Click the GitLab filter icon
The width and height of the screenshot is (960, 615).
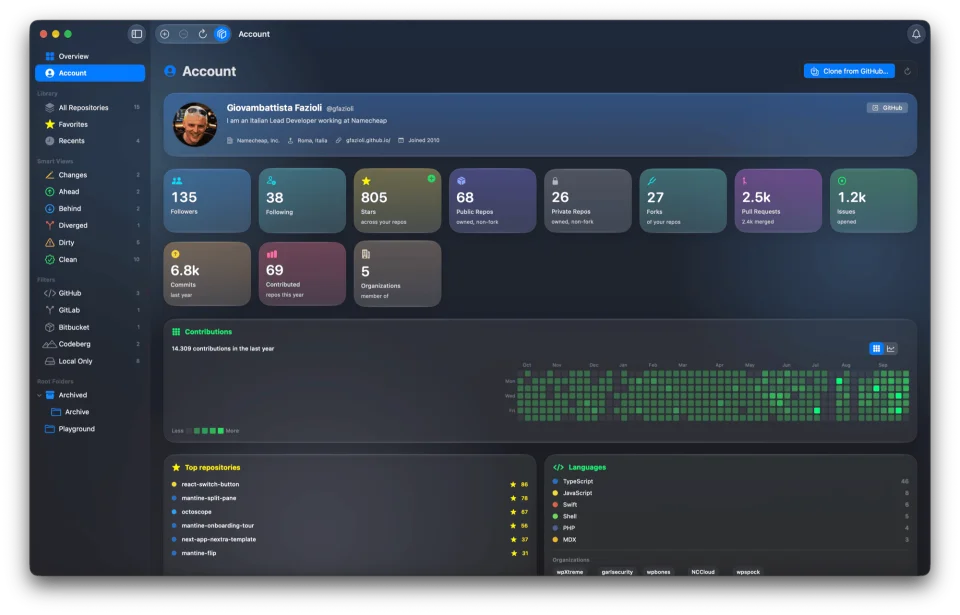point(50,310)
